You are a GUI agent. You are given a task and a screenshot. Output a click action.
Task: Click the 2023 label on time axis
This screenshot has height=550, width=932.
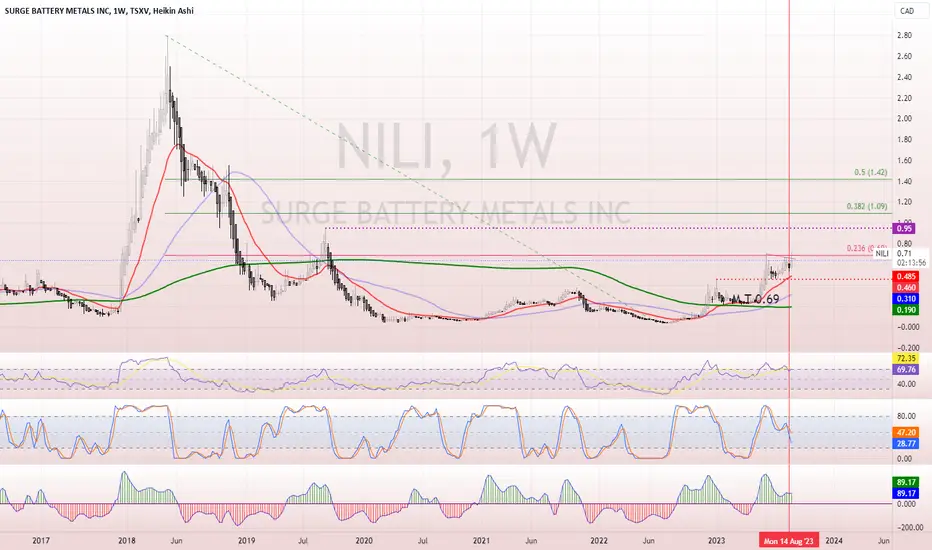(716, 540)
